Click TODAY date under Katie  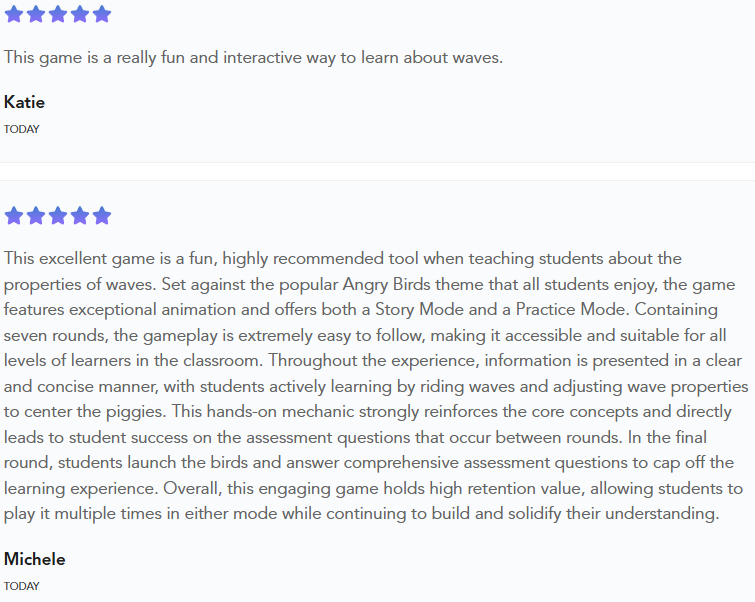tap(22, 129)
